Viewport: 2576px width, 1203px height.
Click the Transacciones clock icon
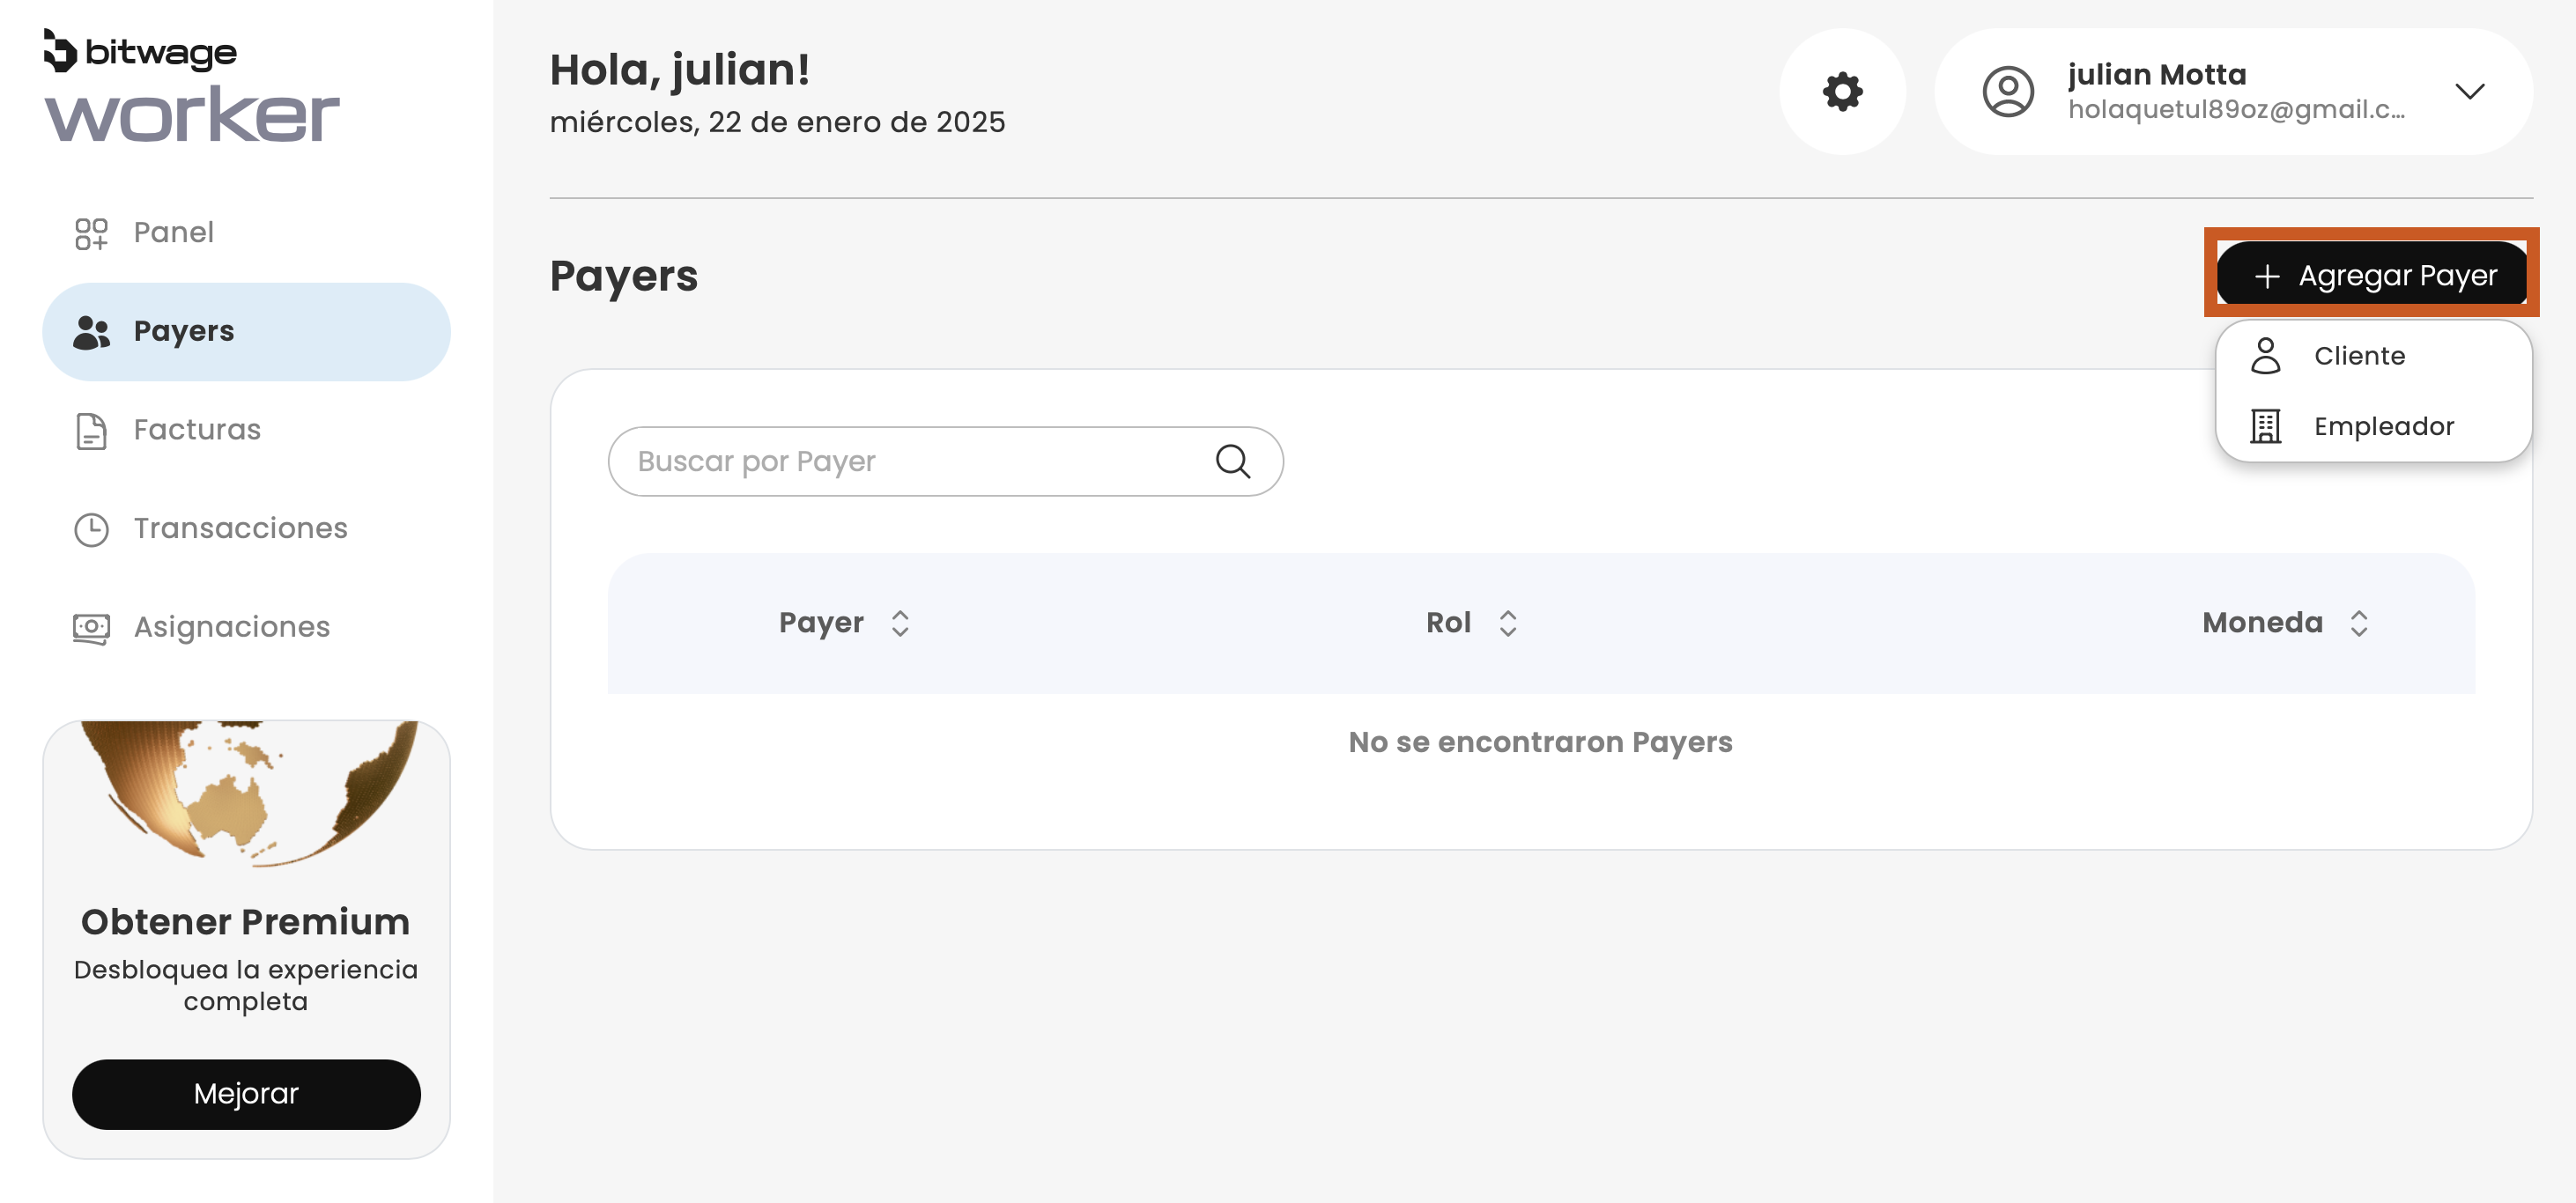(91, 529)
